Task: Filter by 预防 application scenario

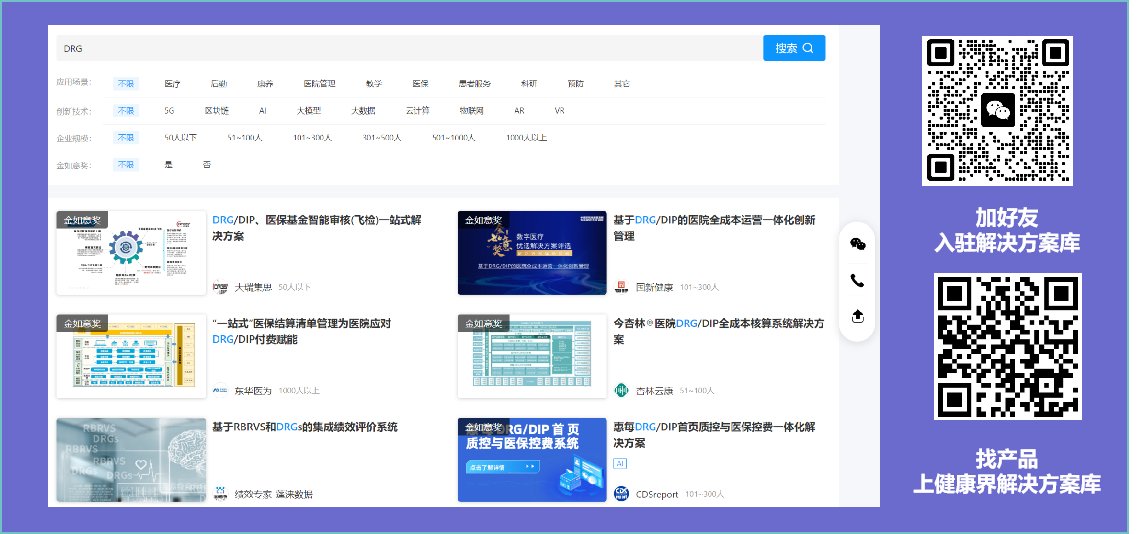Action: [x=575, y=84]
